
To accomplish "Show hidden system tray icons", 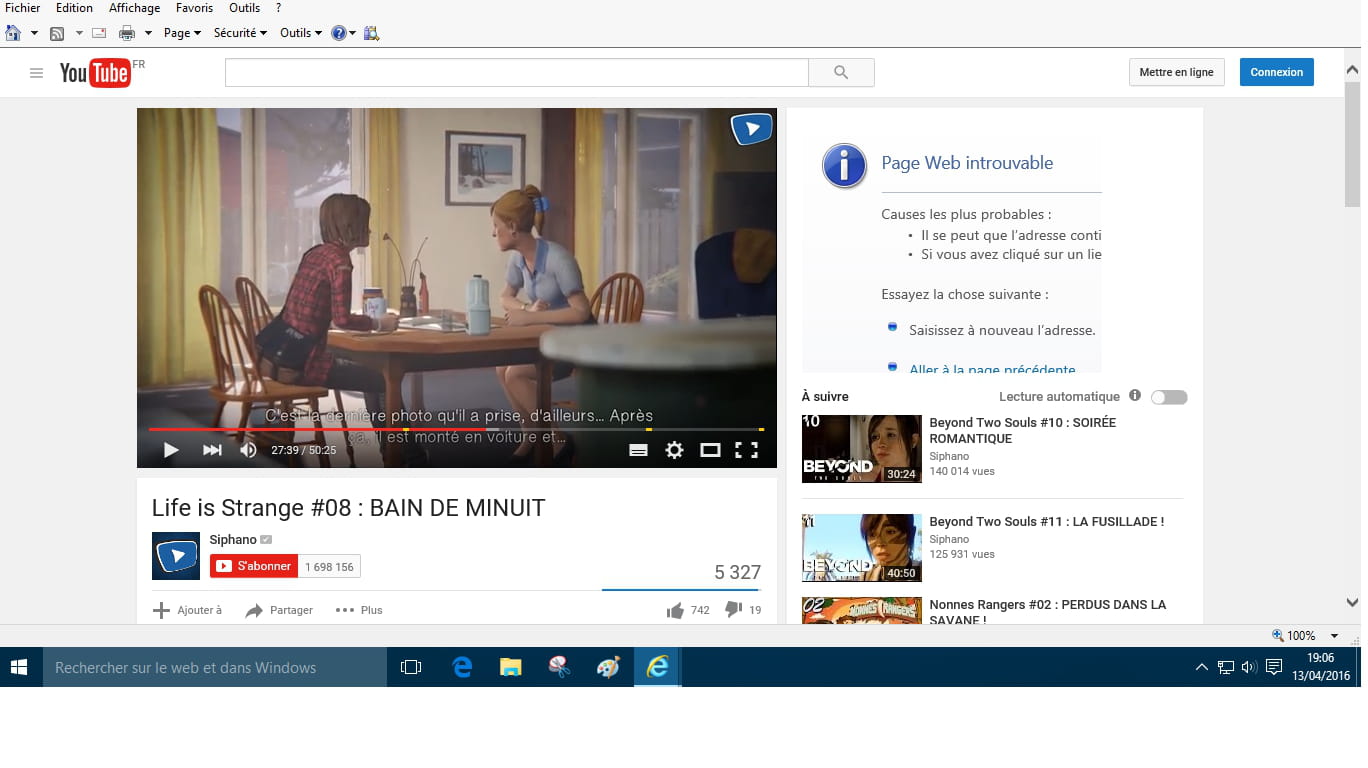I will 1202,667.
